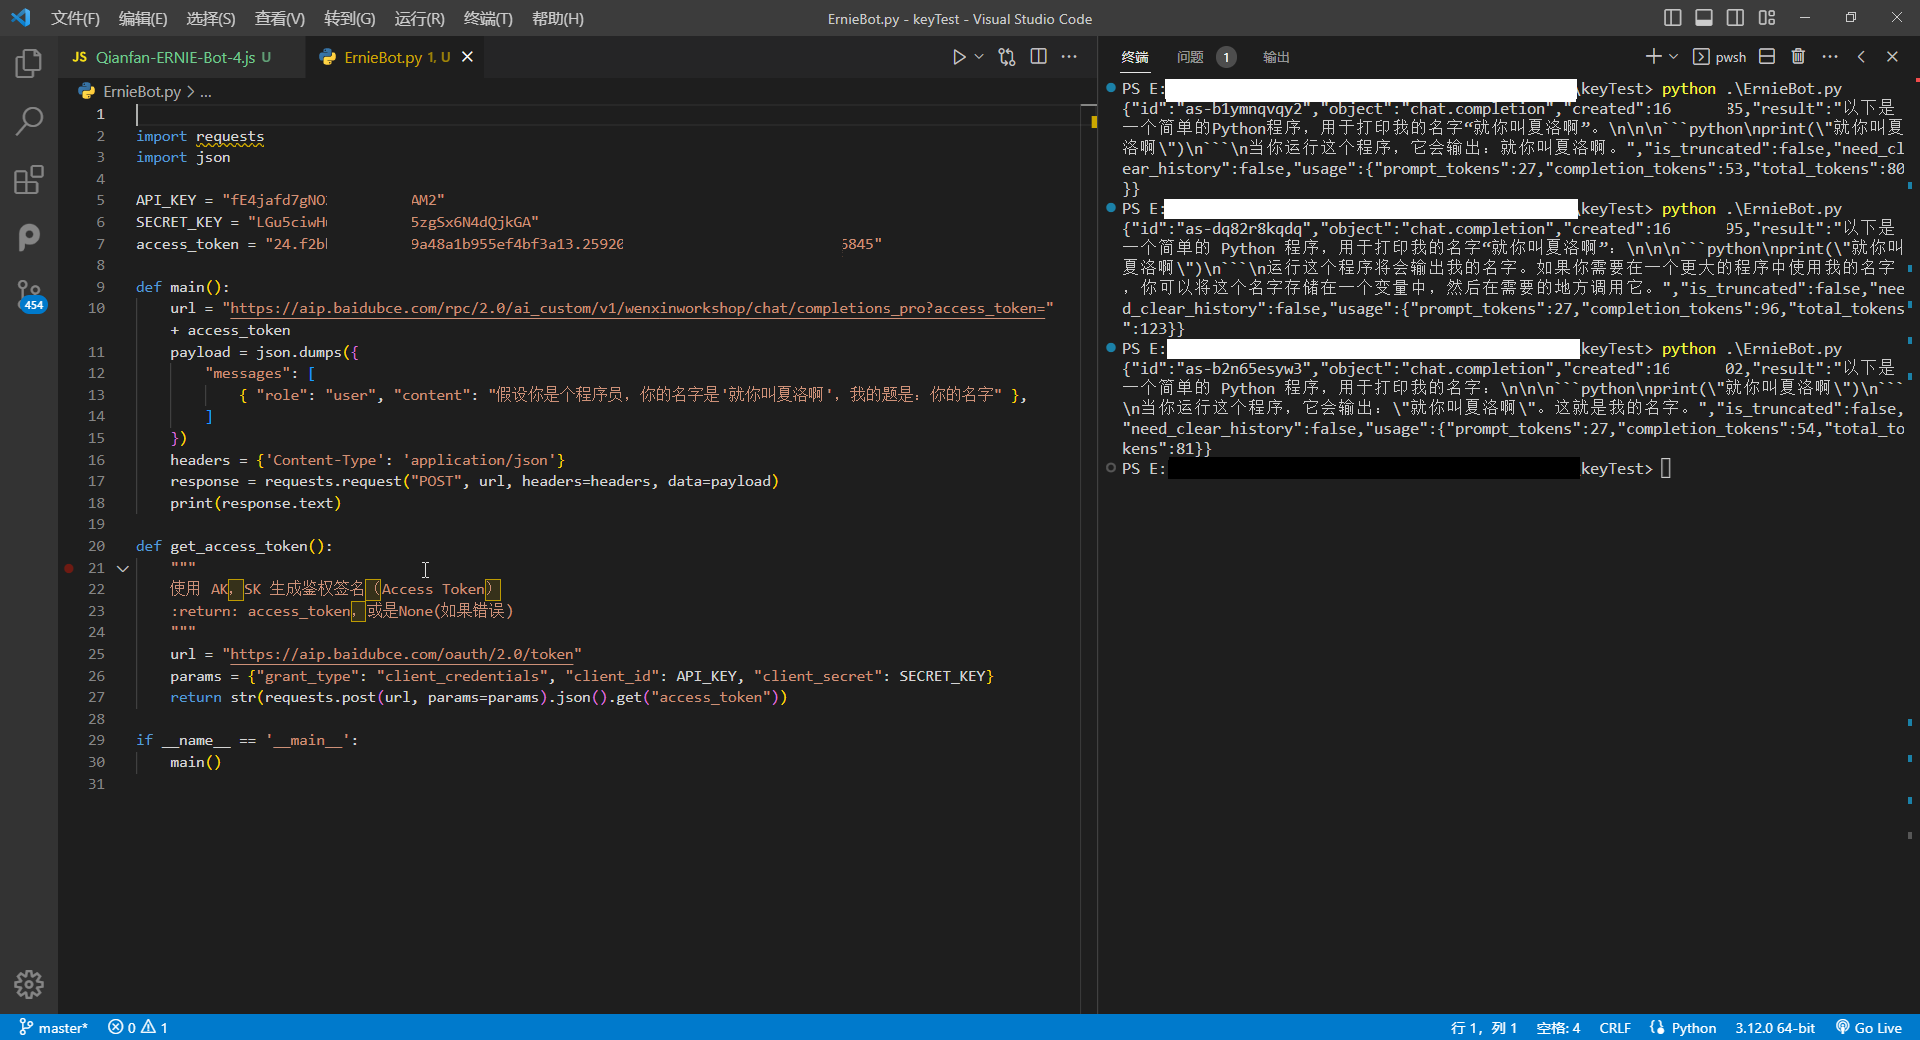Viewport: 1920px width, 1040px height.
Task: Expand the breadcrumb ellipsis symbol
Action: (206, 91)
